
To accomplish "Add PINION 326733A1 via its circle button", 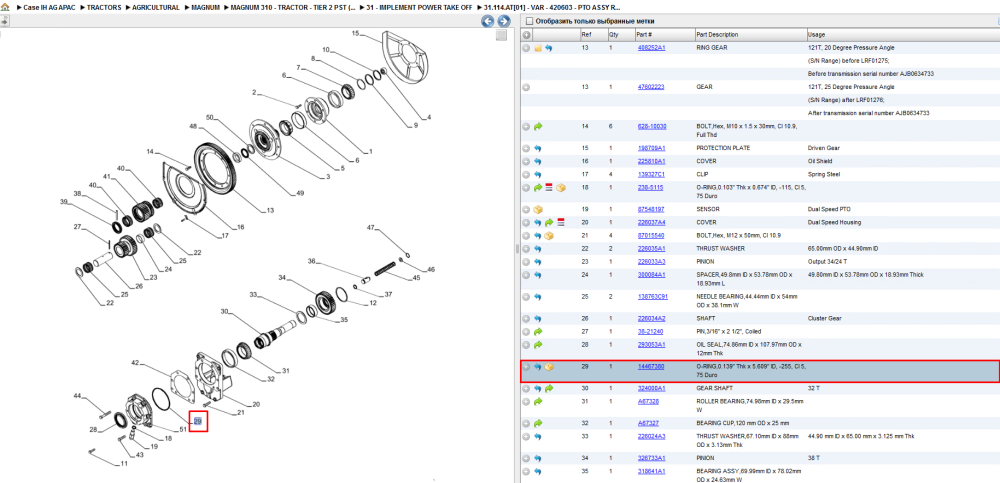I will tap(526, 458).
